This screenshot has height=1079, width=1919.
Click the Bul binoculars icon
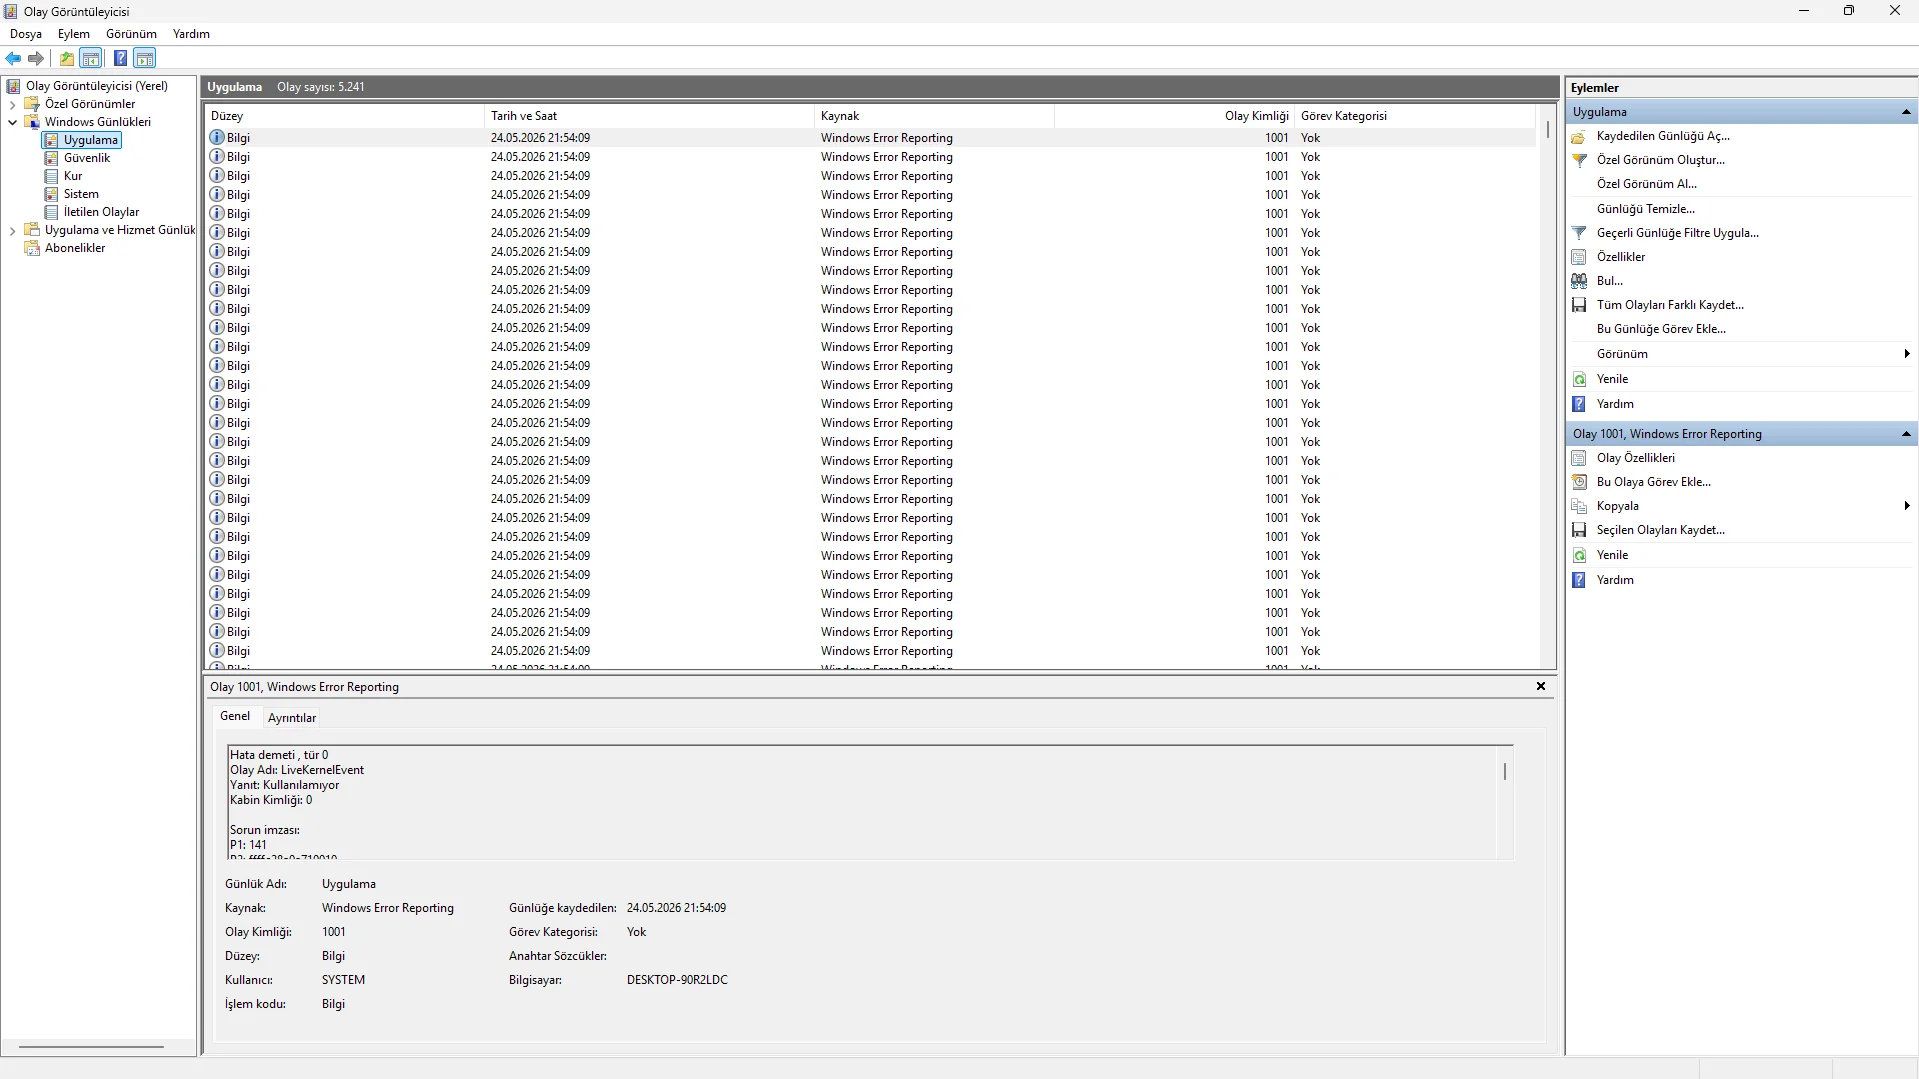coord(1579,281)
